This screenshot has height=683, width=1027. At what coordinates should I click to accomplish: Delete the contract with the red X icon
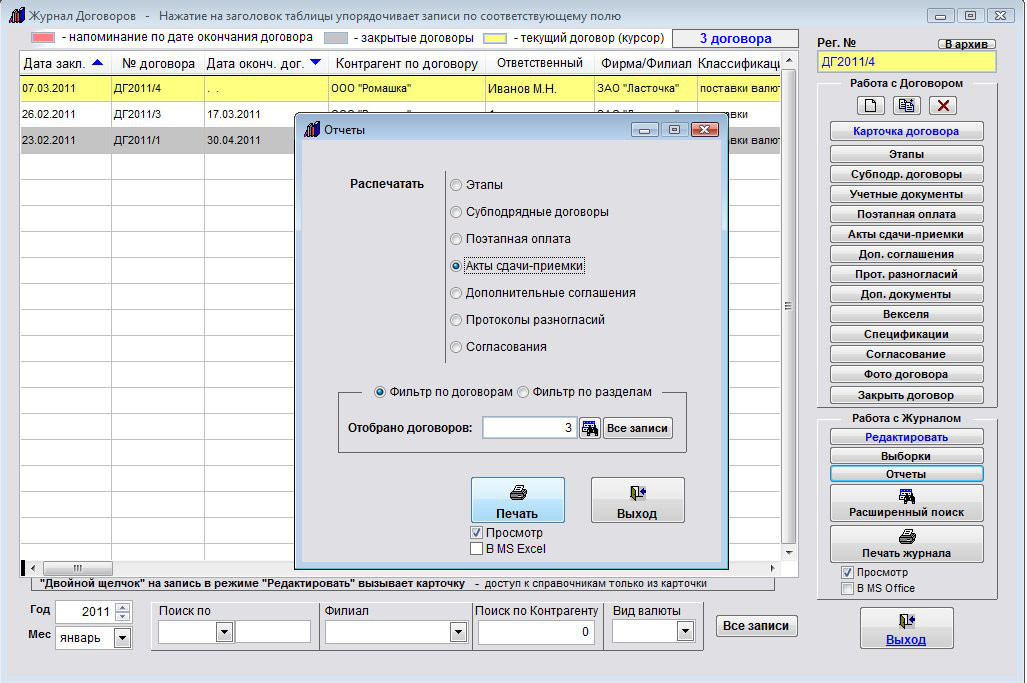click(x=943, y=105)
